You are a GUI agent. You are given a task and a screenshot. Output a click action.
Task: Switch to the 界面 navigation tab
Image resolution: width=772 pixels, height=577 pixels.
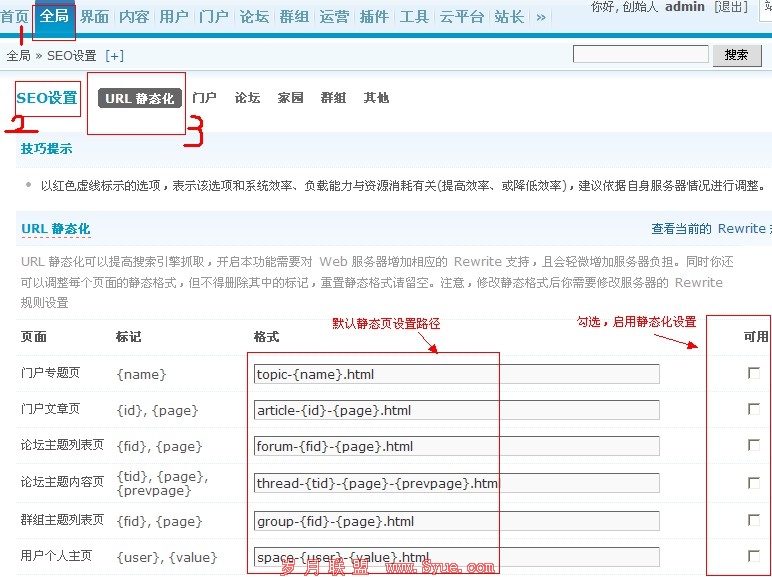coord(94,17)
